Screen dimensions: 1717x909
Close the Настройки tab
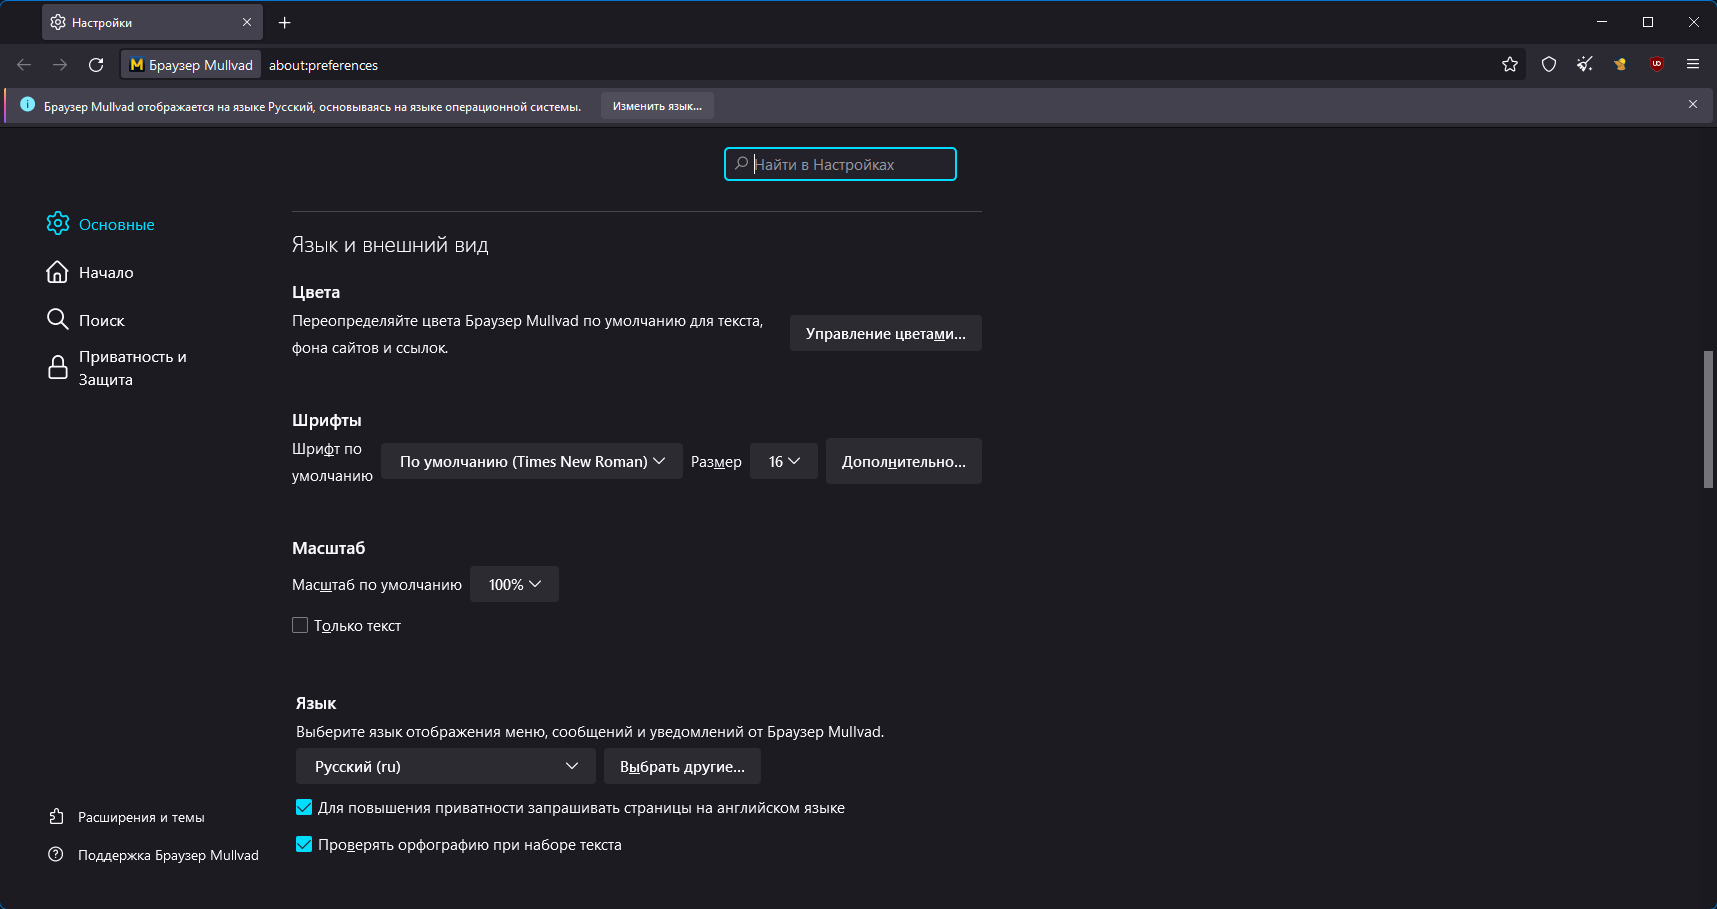(x=247, y=22)
